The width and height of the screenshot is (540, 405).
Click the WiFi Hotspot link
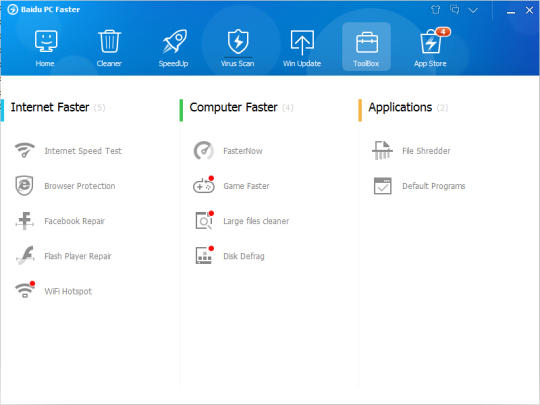click(68, 291)
